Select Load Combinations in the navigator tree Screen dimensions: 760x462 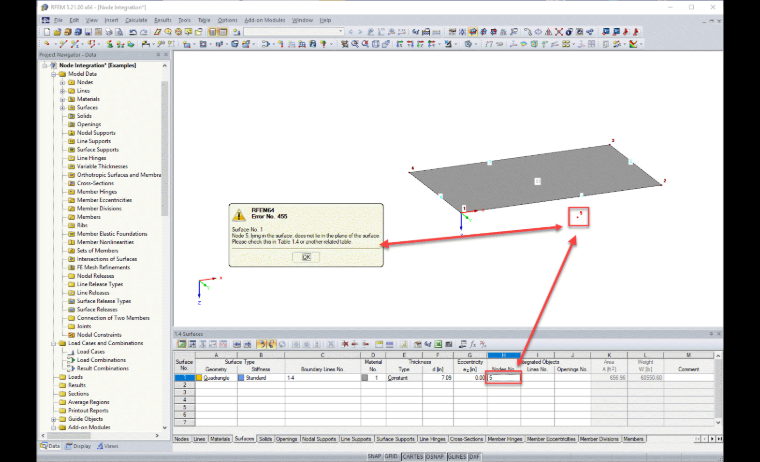click(x=101, y=360)
